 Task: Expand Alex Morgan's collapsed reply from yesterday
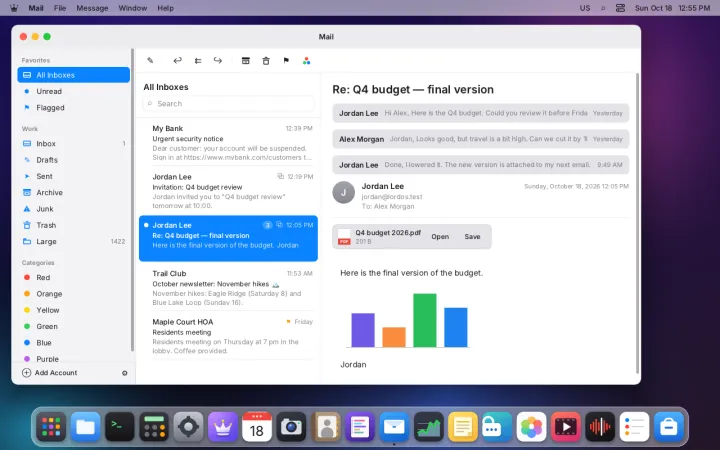[480, 139]
